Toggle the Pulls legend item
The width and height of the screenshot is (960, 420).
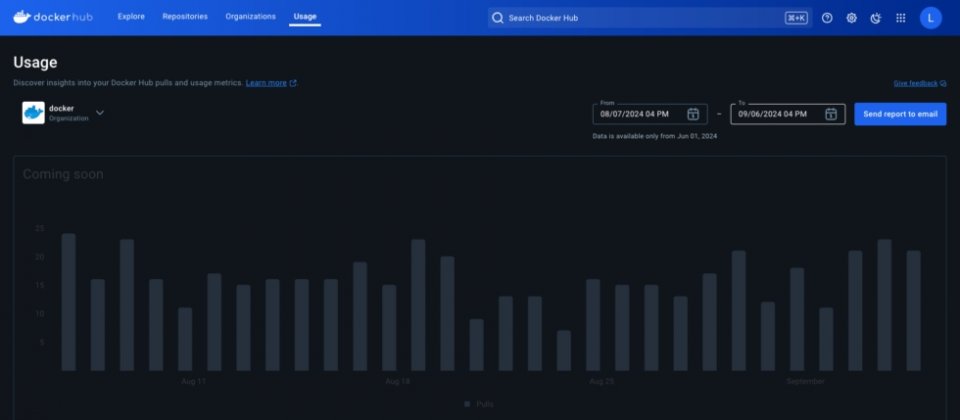pyautogui.click(x=479, y=404)
